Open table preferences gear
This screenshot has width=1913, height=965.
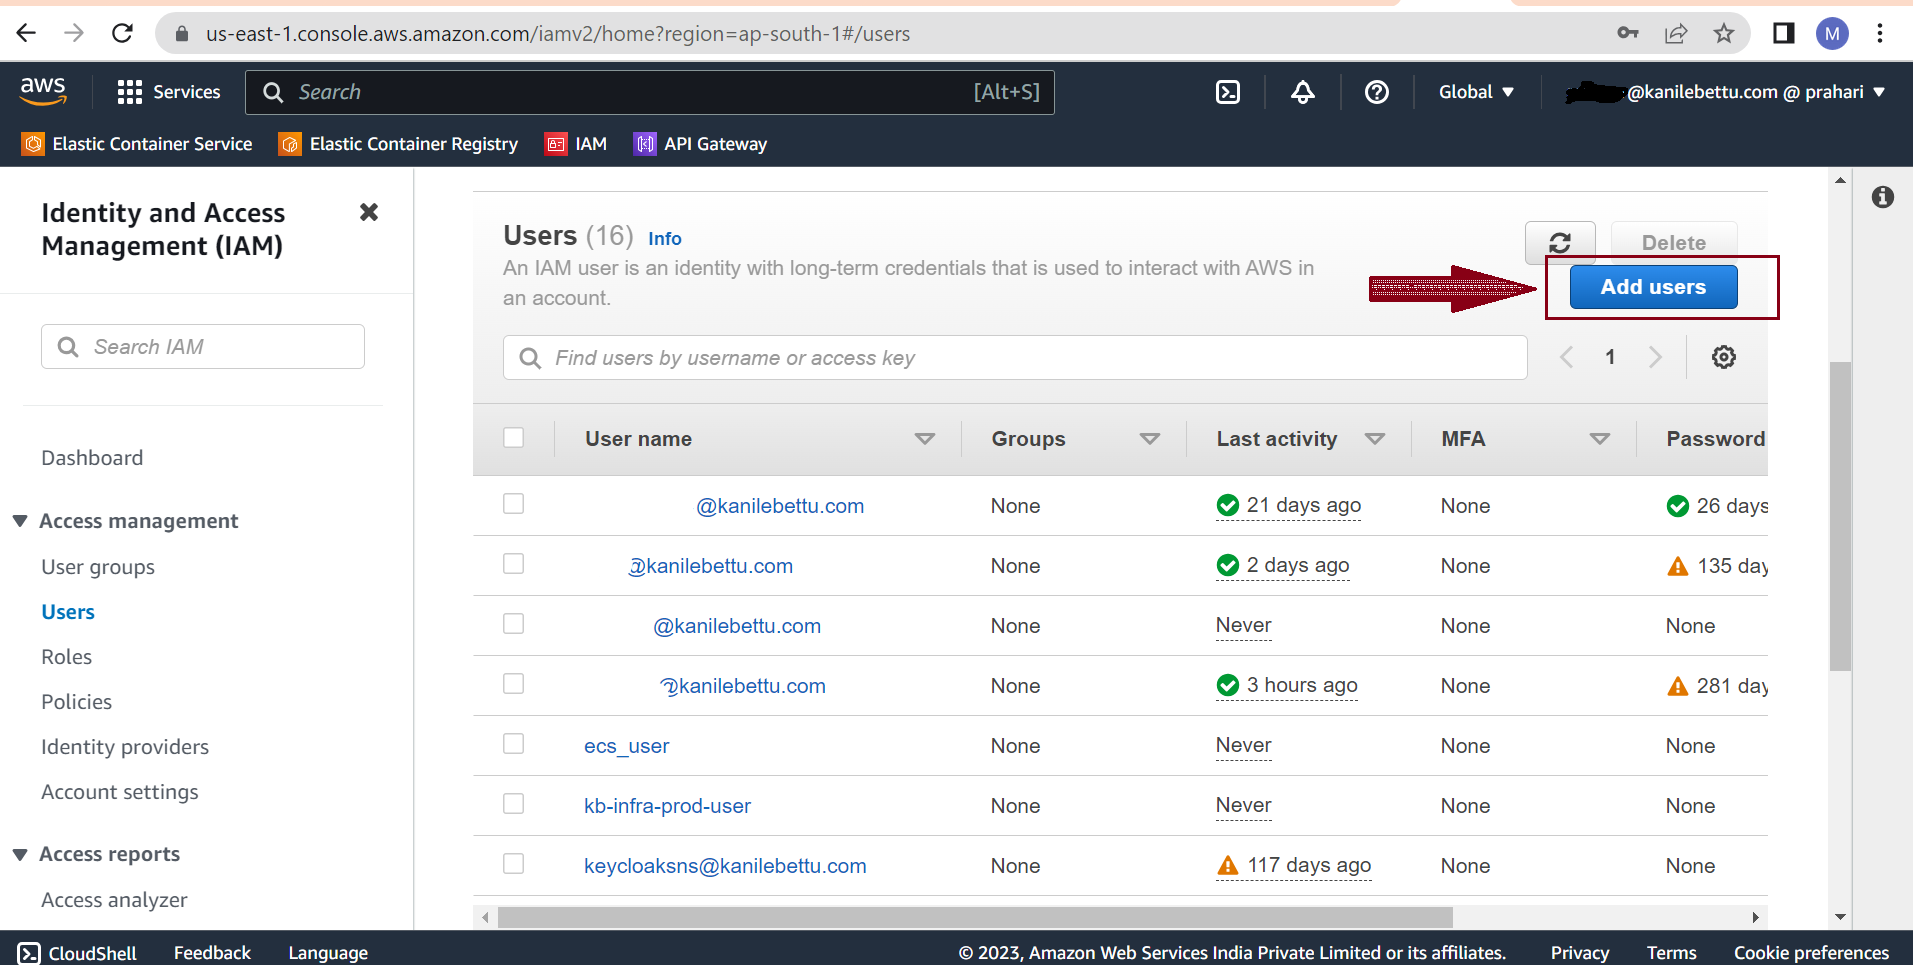[1723, 357]
